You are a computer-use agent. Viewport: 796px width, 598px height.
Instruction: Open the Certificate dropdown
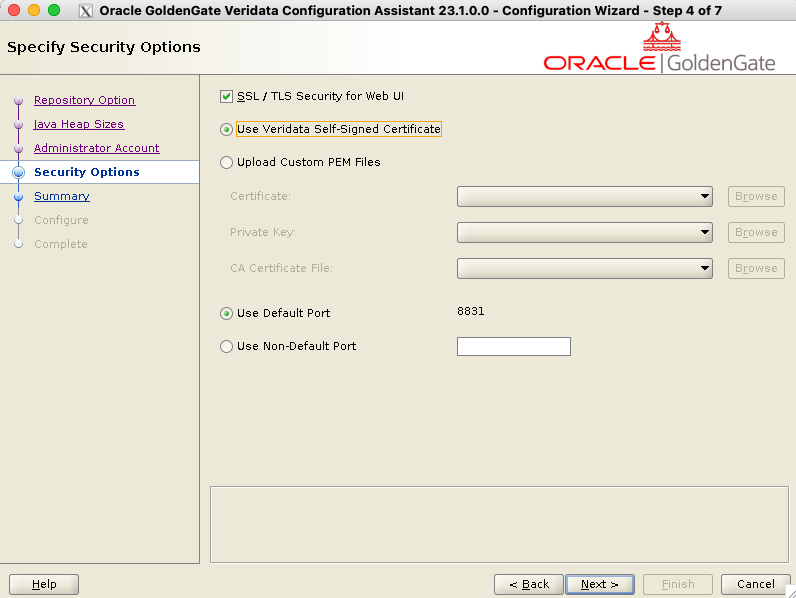(584, 197)
